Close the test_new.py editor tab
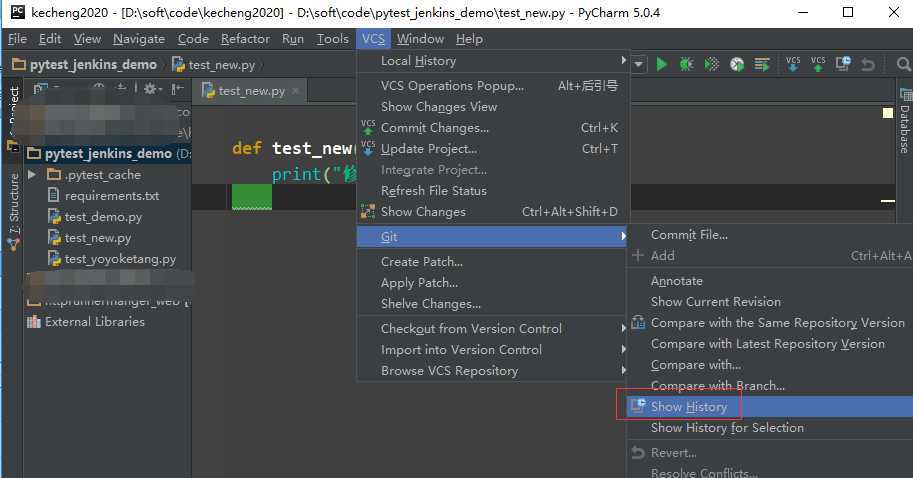Image resolution: width=913 pixels, height=478 pixels. tap(295, 91)
